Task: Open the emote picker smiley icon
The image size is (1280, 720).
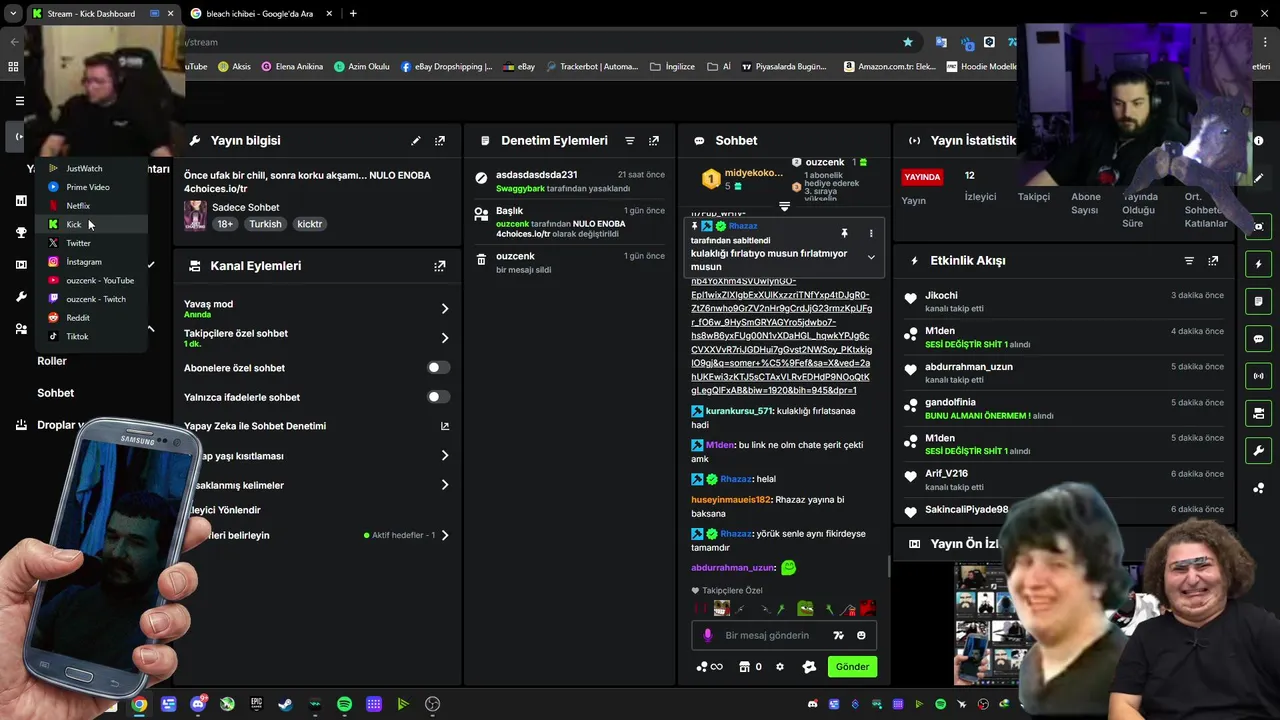Action: tap(861, 635)
